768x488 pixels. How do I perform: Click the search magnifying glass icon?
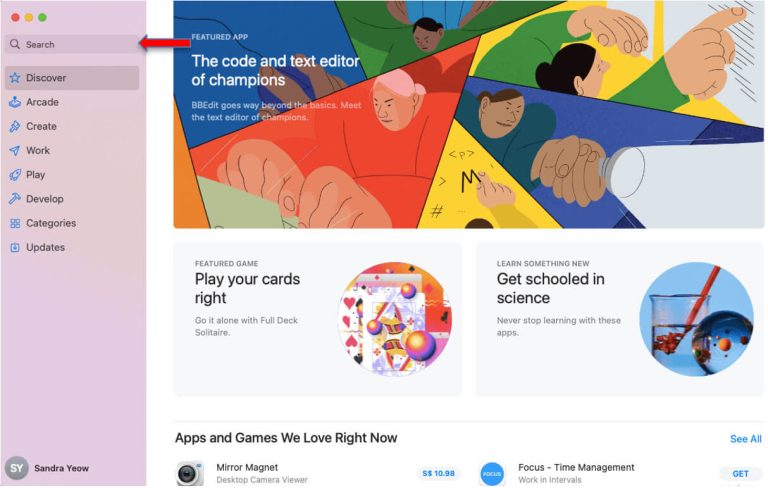click(x=15, y=44)
